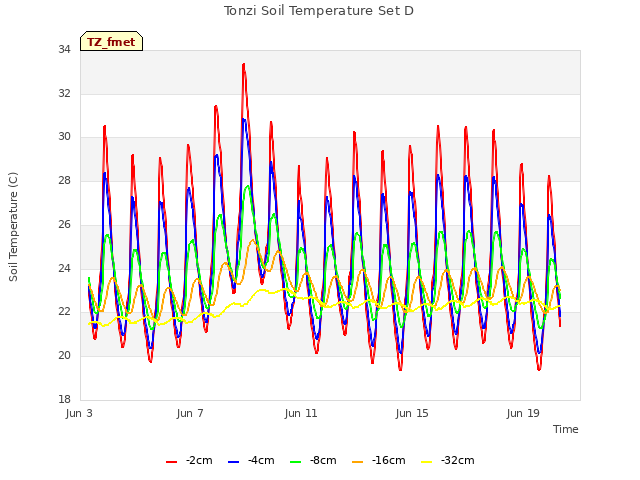Click the Soil Temperature (C) axis label
Screen dimensions: 640x480
pos(13,227)
